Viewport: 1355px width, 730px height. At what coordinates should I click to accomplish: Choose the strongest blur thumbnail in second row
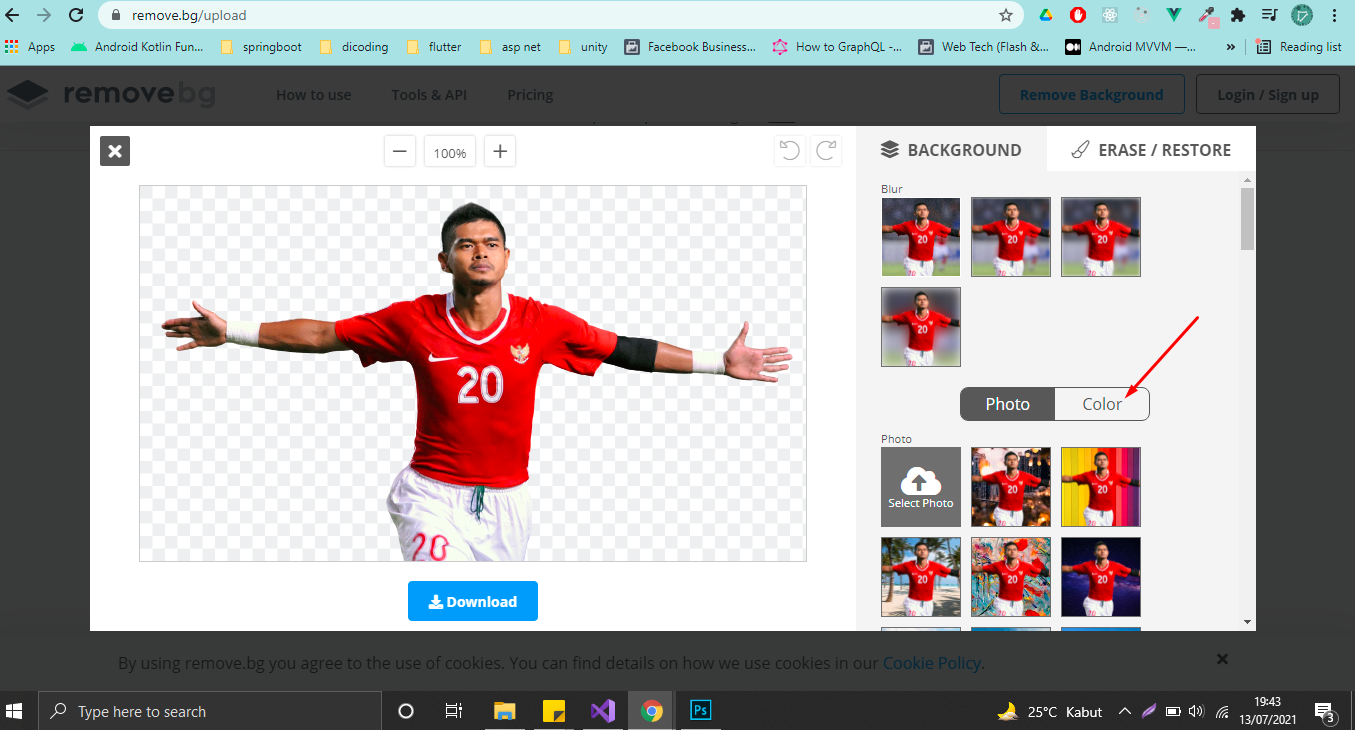pyautogui.click(x=921, y=327)
